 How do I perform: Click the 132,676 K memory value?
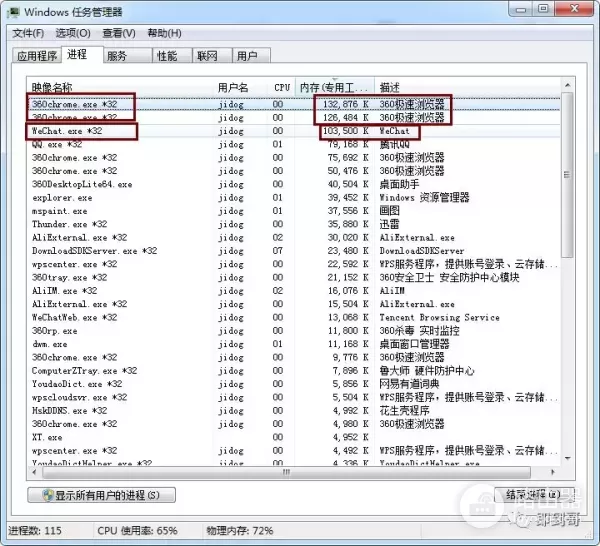point(346,104)
